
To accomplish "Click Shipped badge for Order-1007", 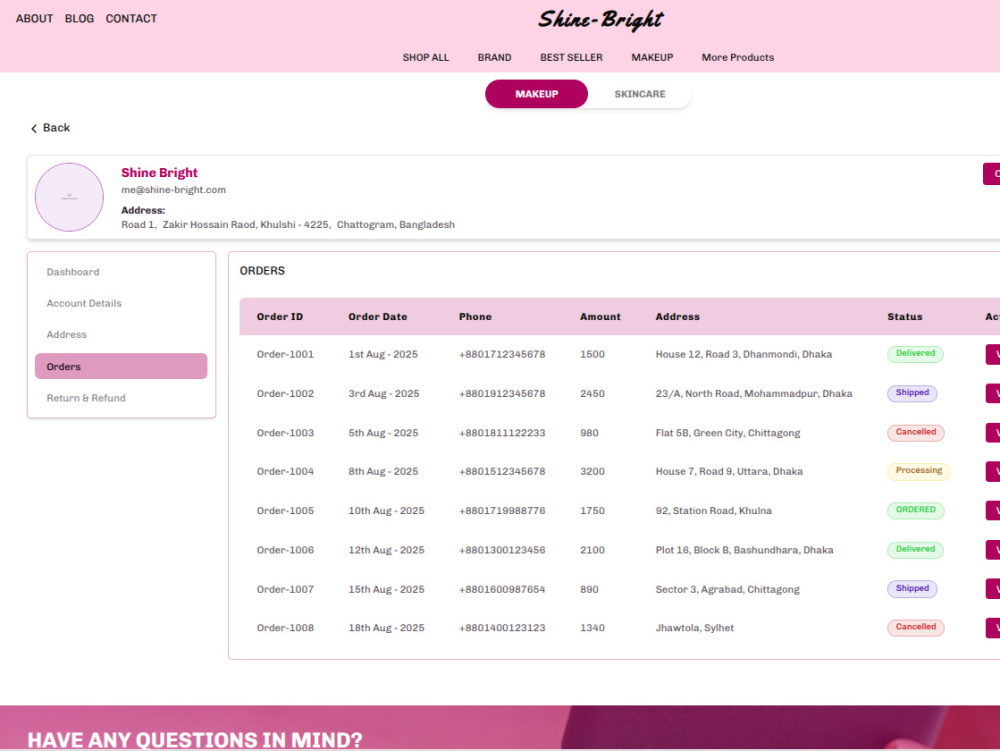I will (912, 589).
